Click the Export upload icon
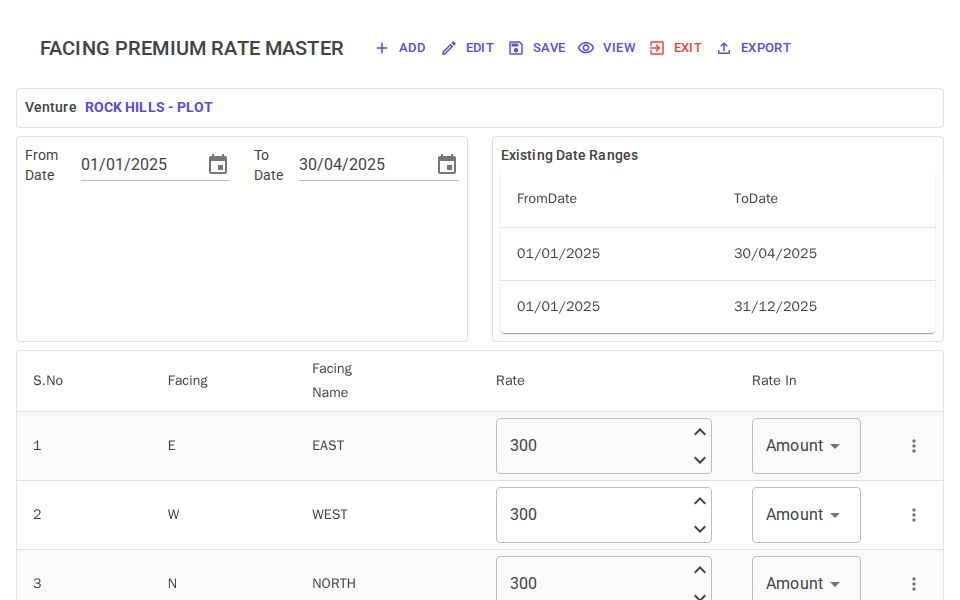This screenshot has height=600, width=960. pyautogui.click(x=724, y=47)
